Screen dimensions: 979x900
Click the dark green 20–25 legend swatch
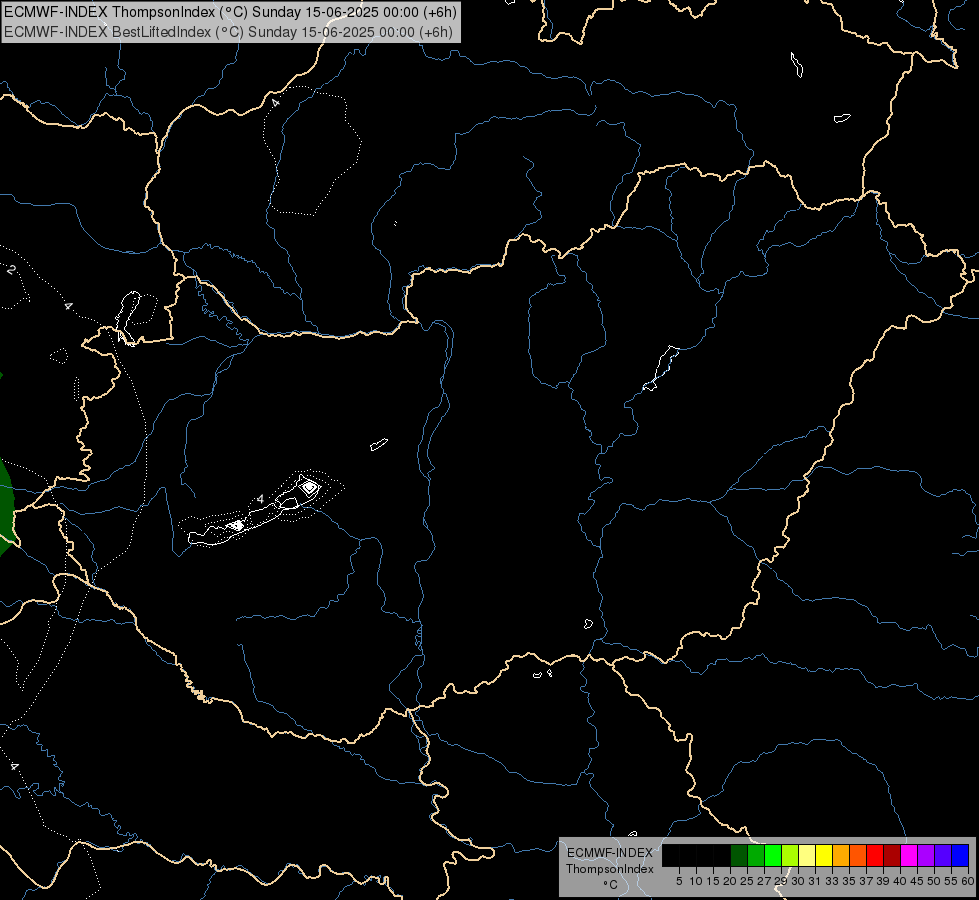coord(739,855)
